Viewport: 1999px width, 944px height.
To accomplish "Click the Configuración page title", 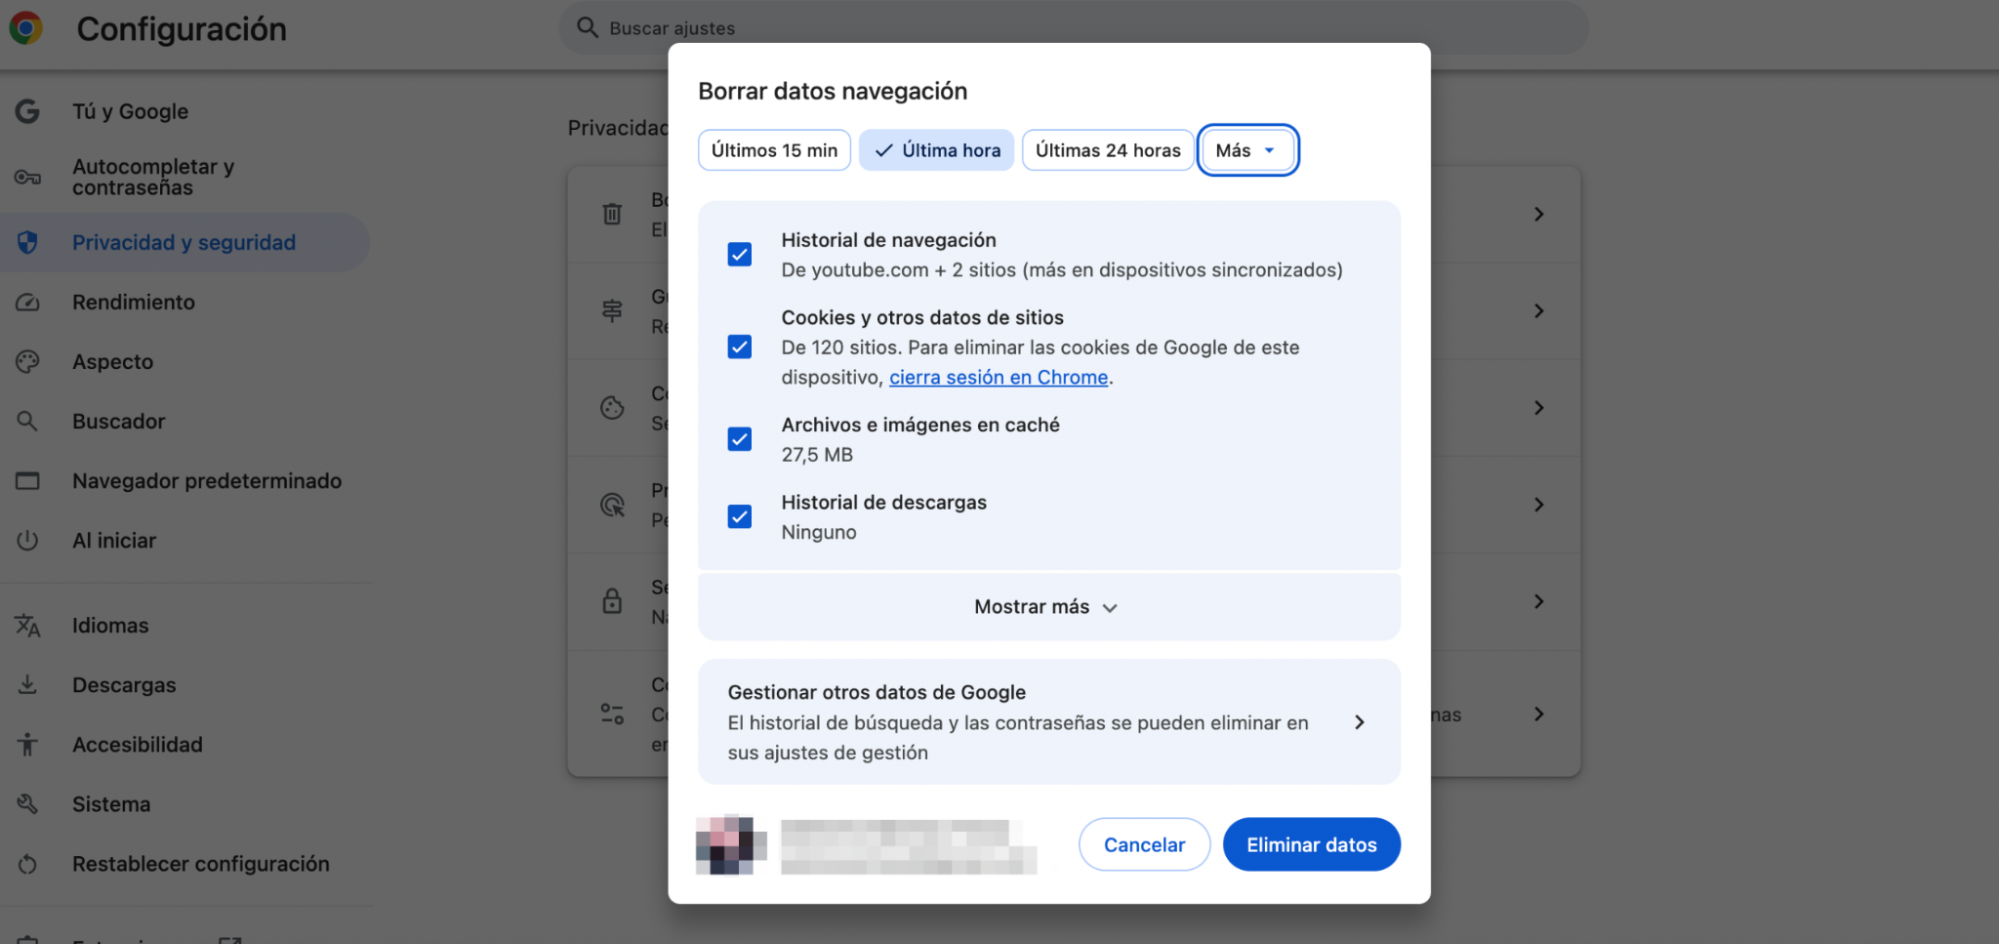I will [x=182, y=29].
